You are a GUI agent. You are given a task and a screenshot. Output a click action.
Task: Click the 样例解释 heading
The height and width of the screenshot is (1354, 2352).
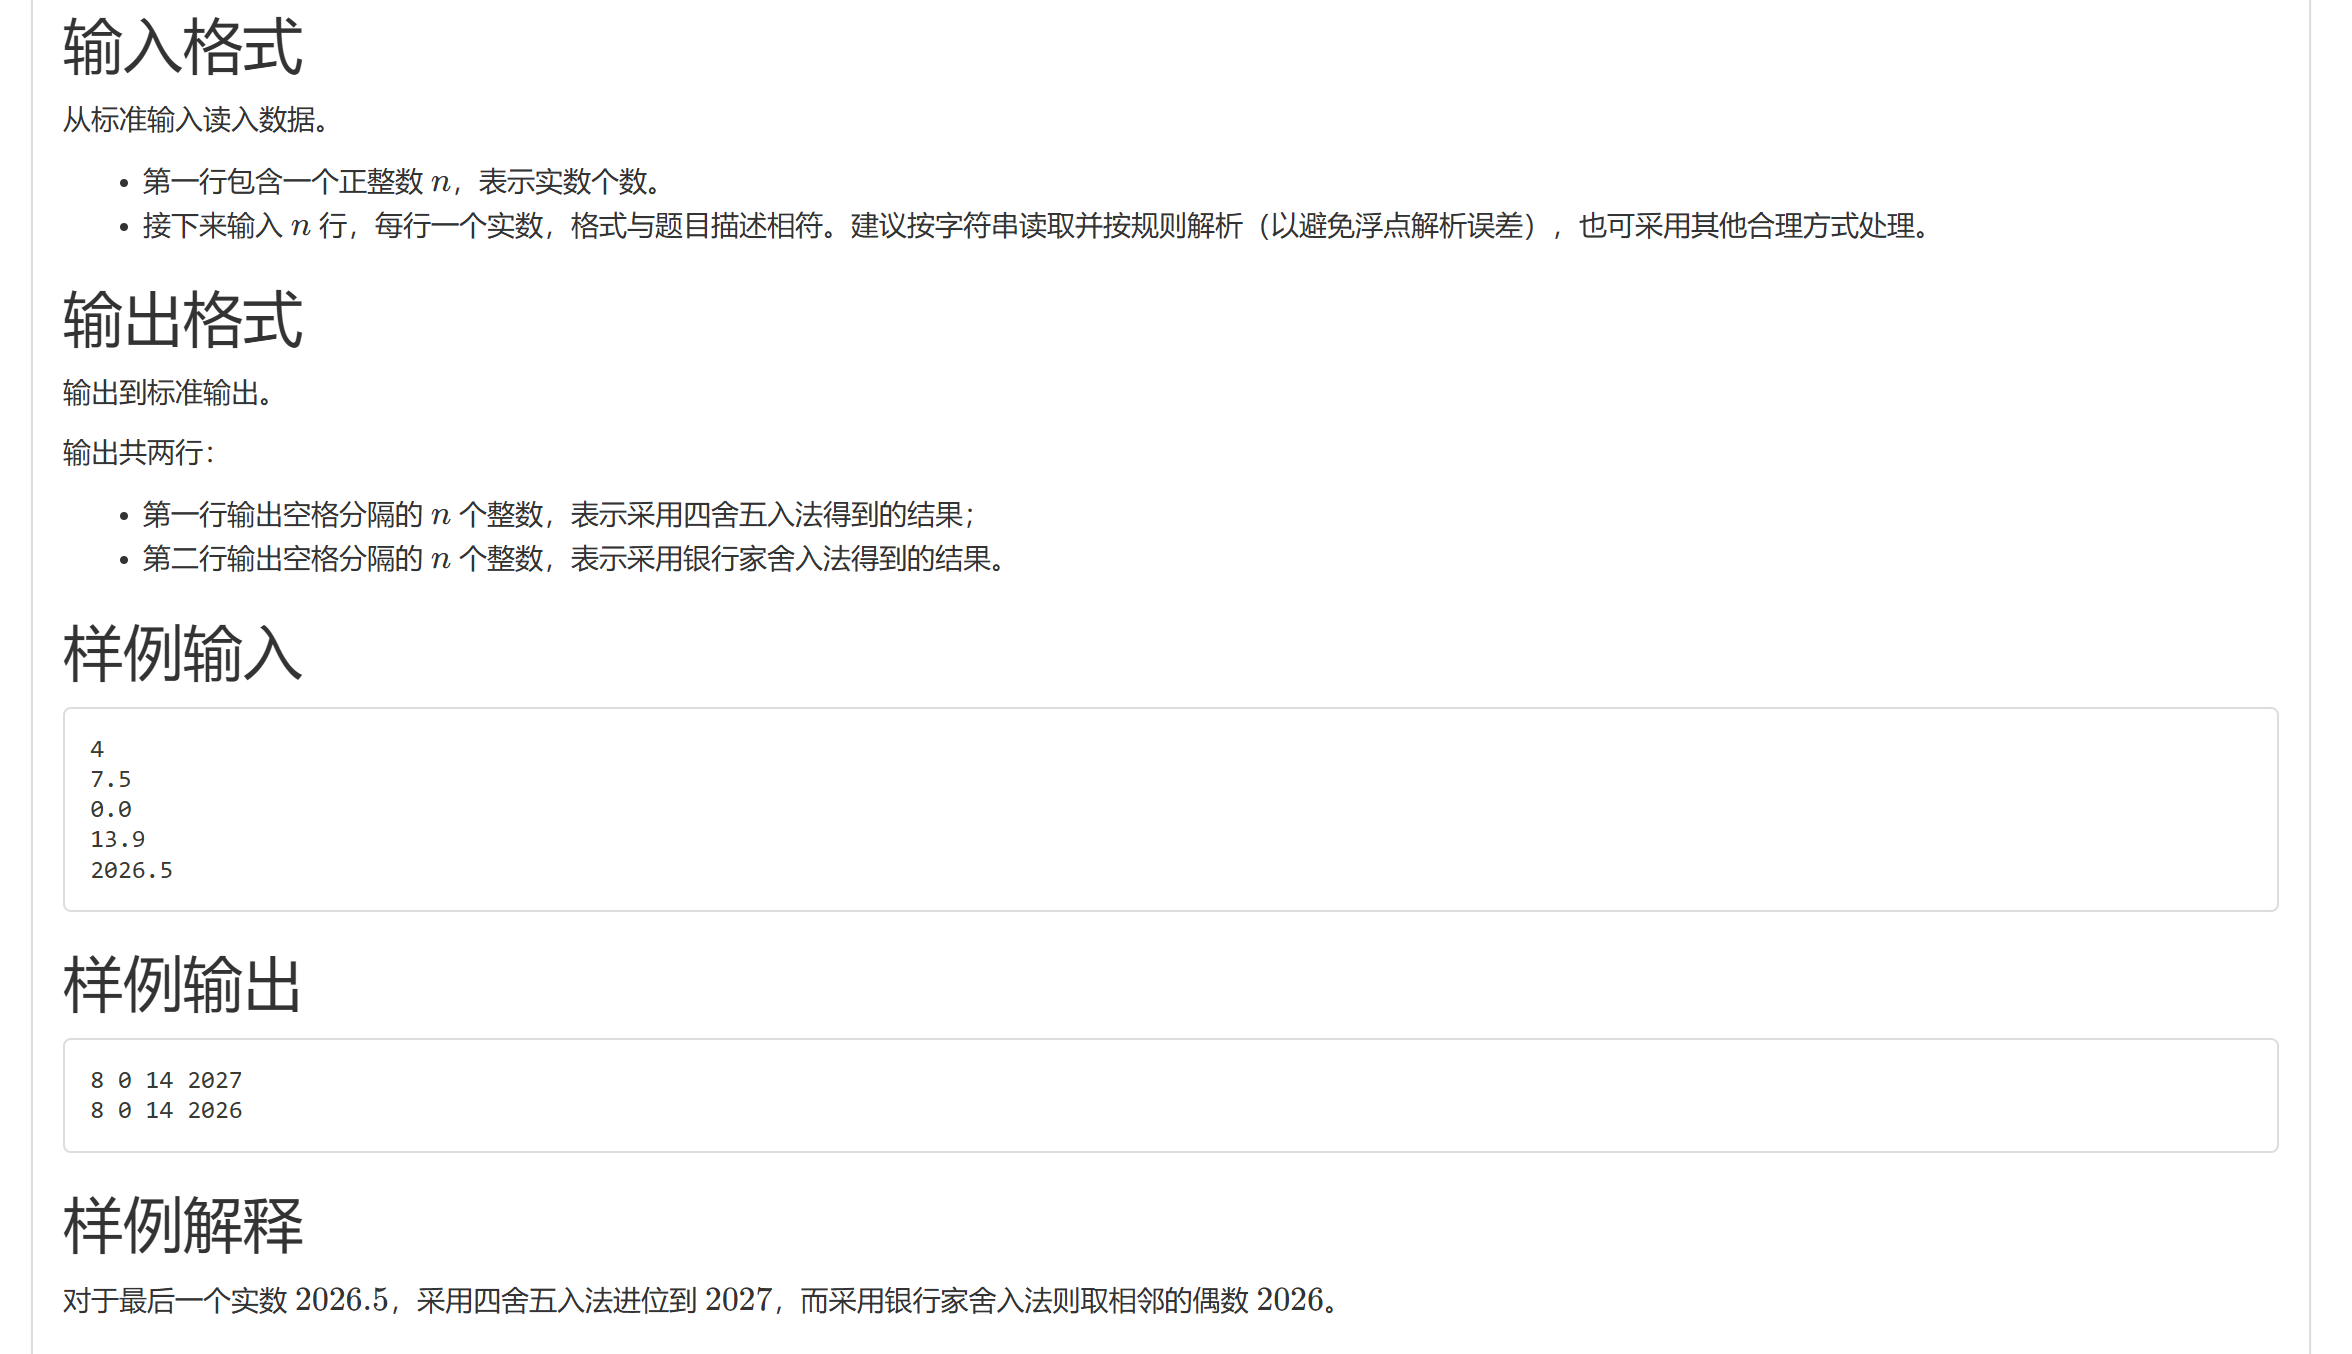[x=183, y=1225]
